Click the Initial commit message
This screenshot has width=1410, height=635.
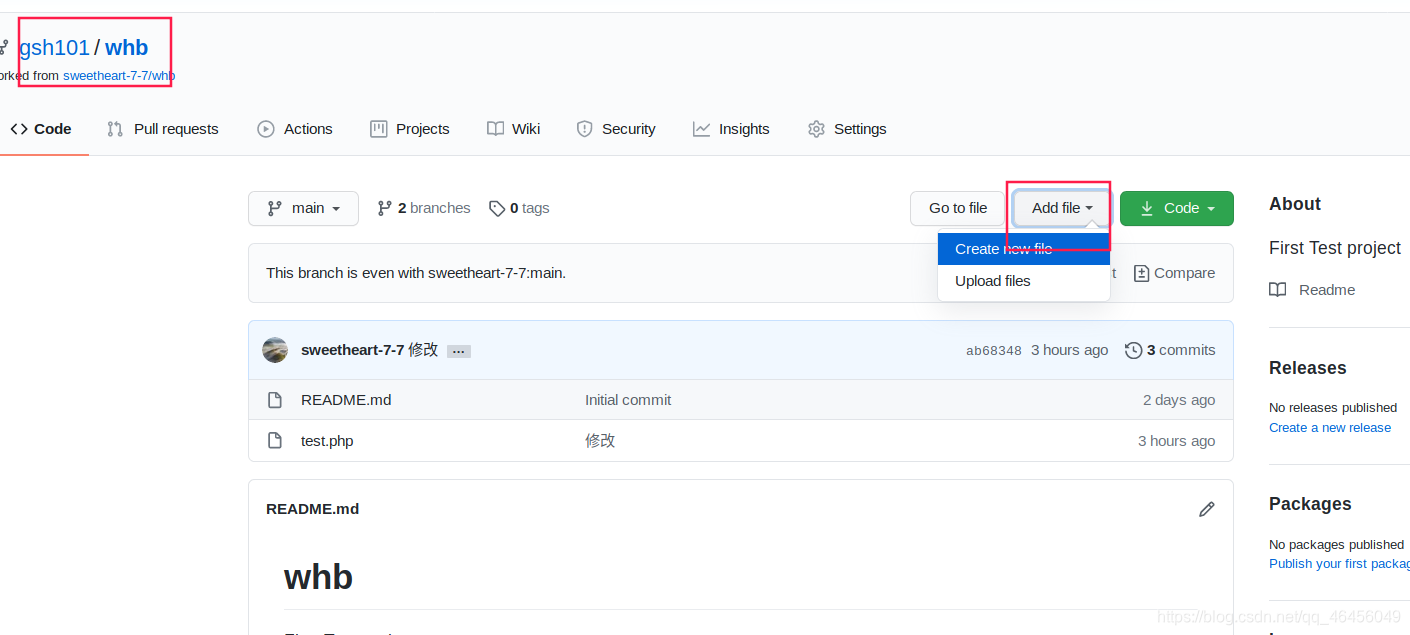(628, 400)
